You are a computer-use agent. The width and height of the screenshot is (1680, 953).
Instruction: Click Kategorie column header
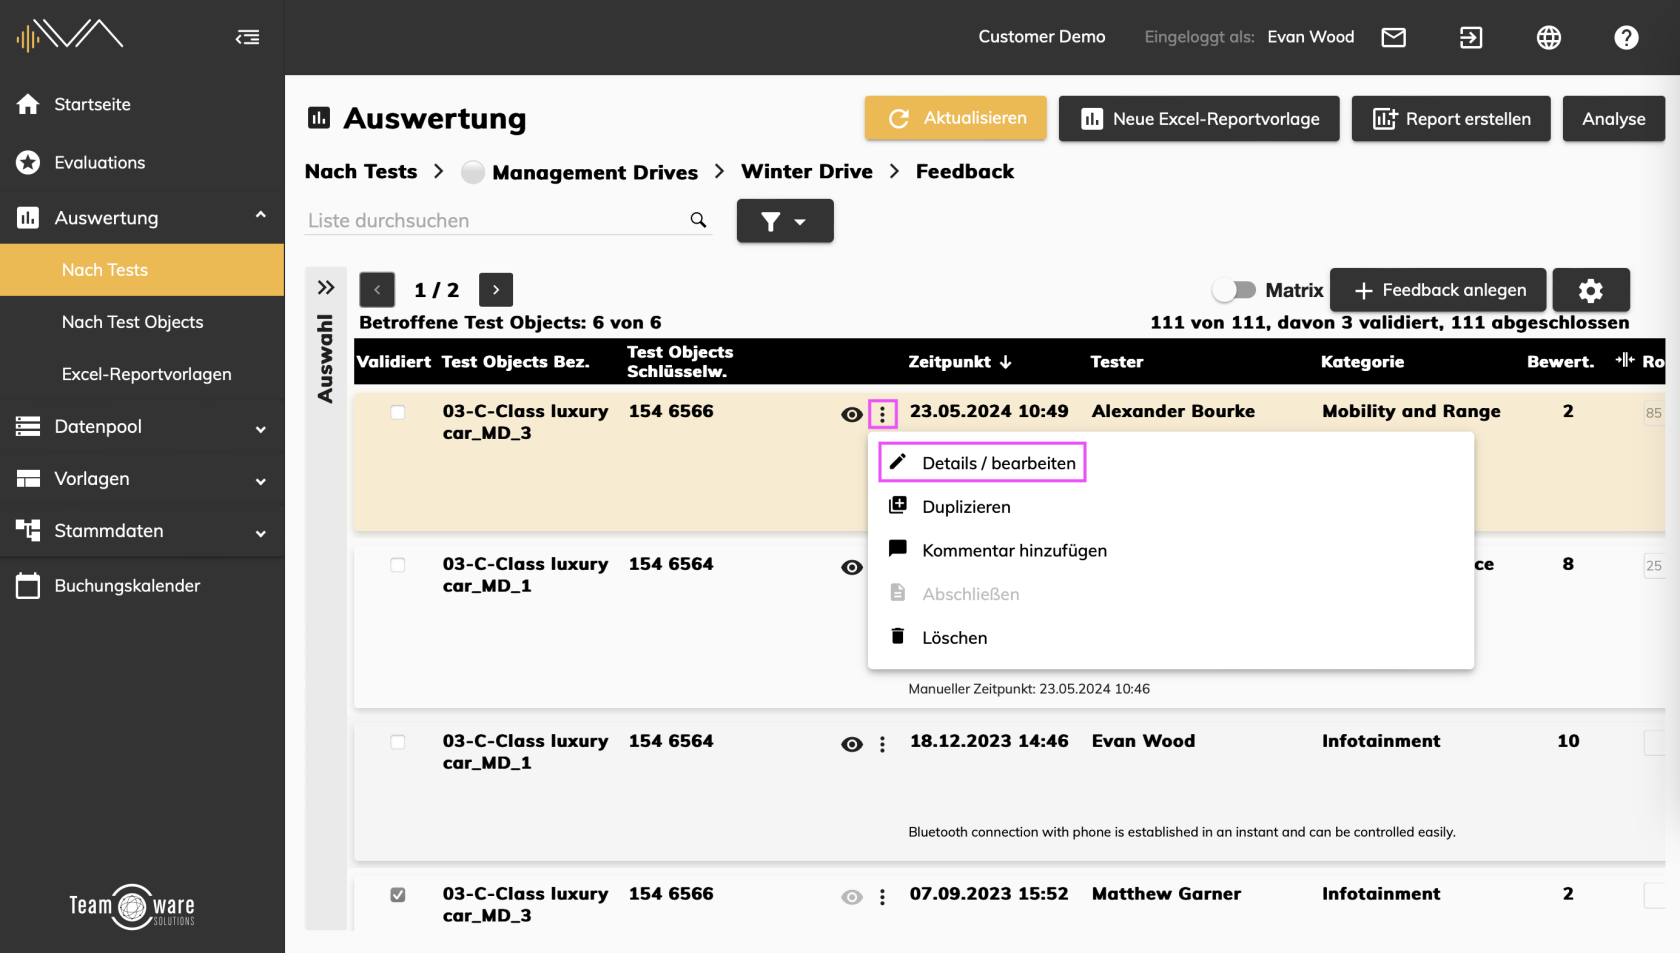coord(1362,362)
